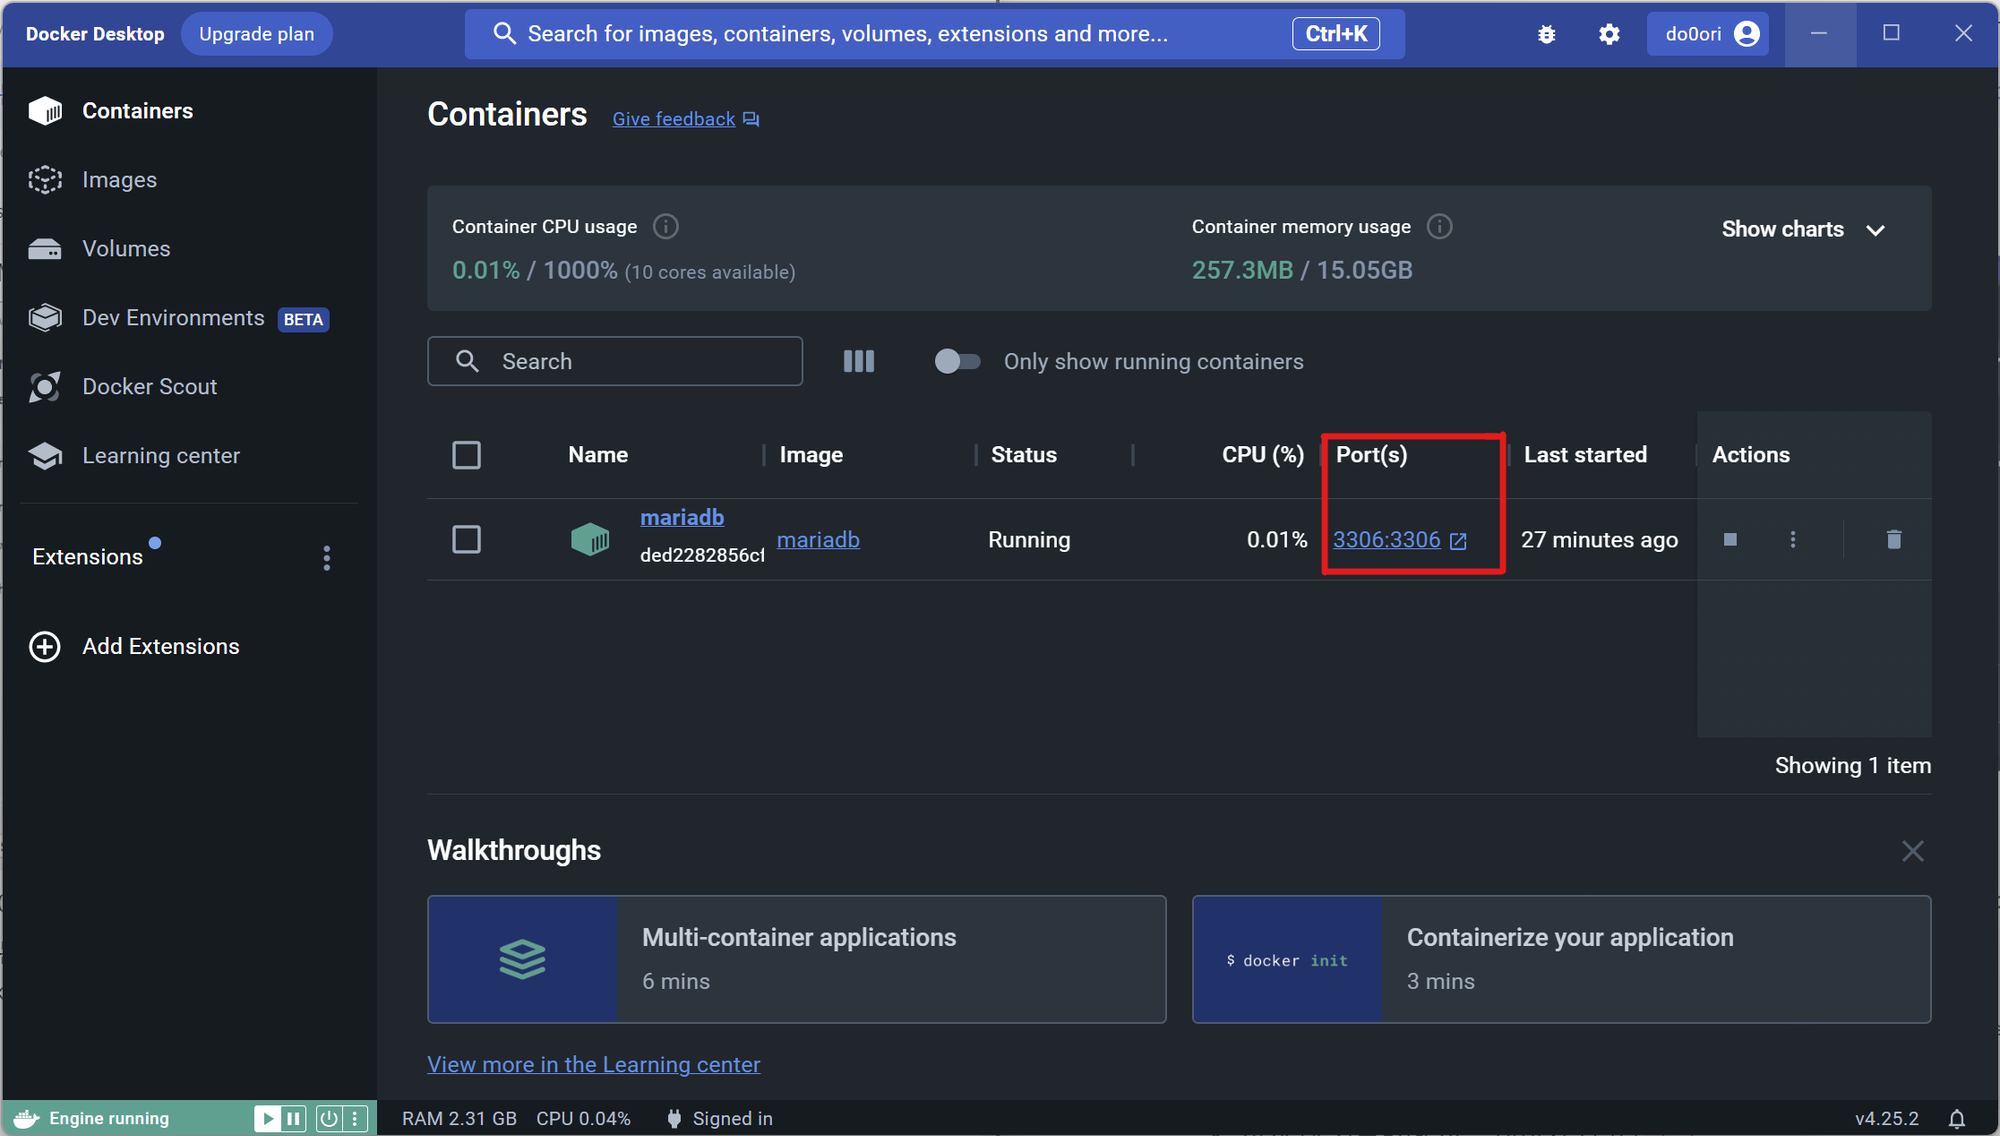Click the engine power button

click(x=328, y=1118)
